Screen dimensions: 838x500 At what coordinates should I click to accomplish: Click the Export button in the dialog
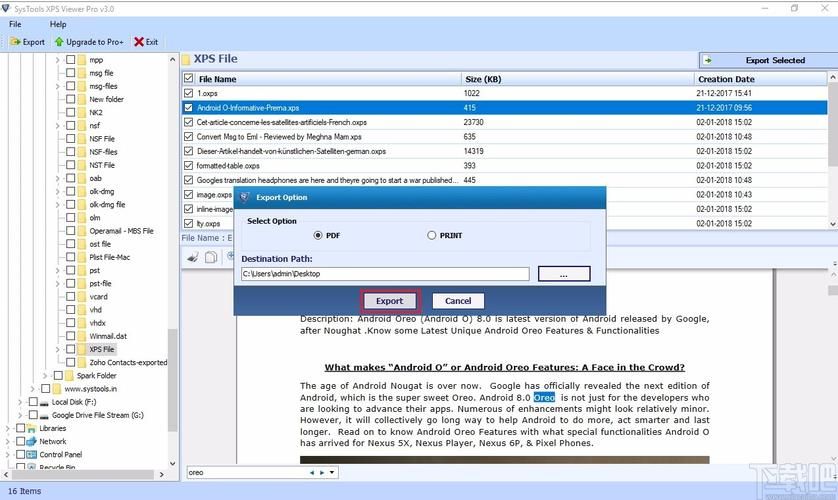[390, 301]
